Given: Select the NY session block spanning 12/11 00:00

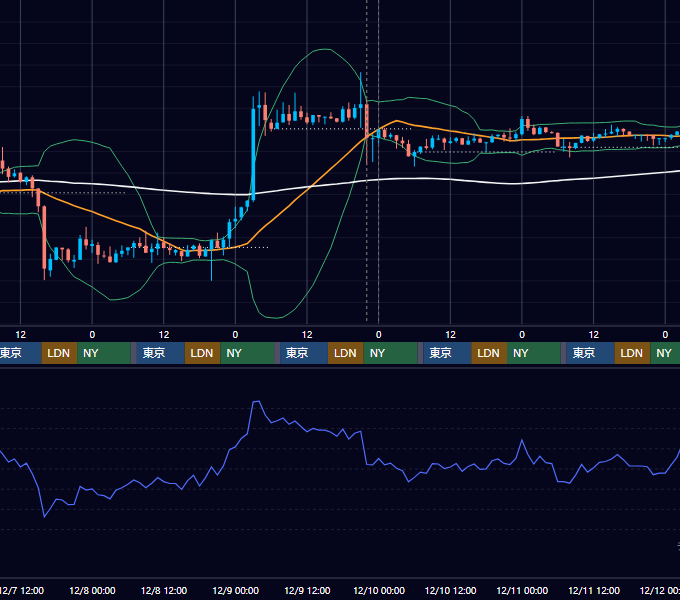Looking at the screenshot, I should click(x=534, y=353).
